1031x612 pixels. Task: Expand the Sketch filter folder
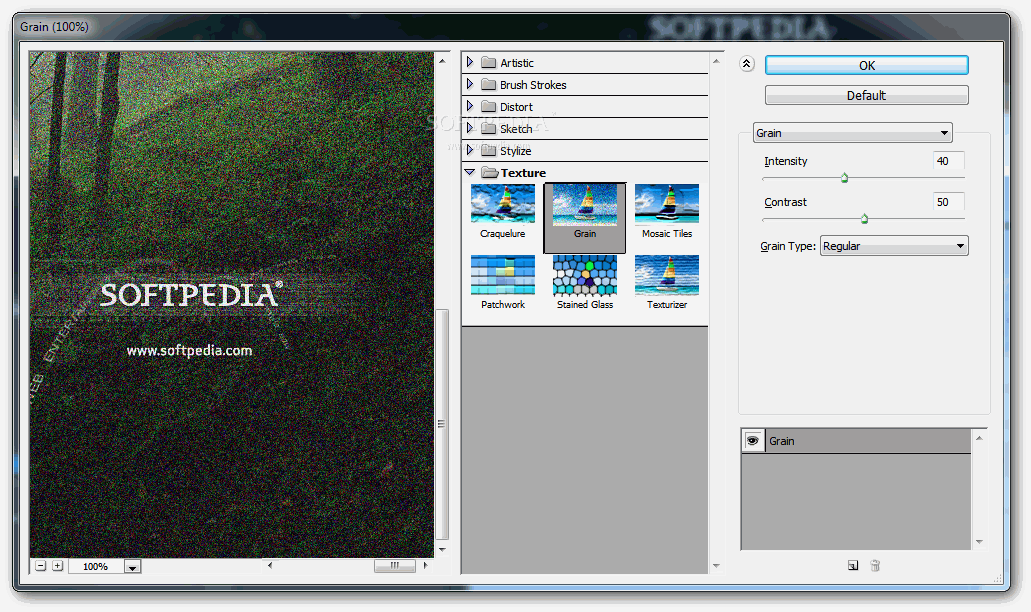tap(469, 128)
